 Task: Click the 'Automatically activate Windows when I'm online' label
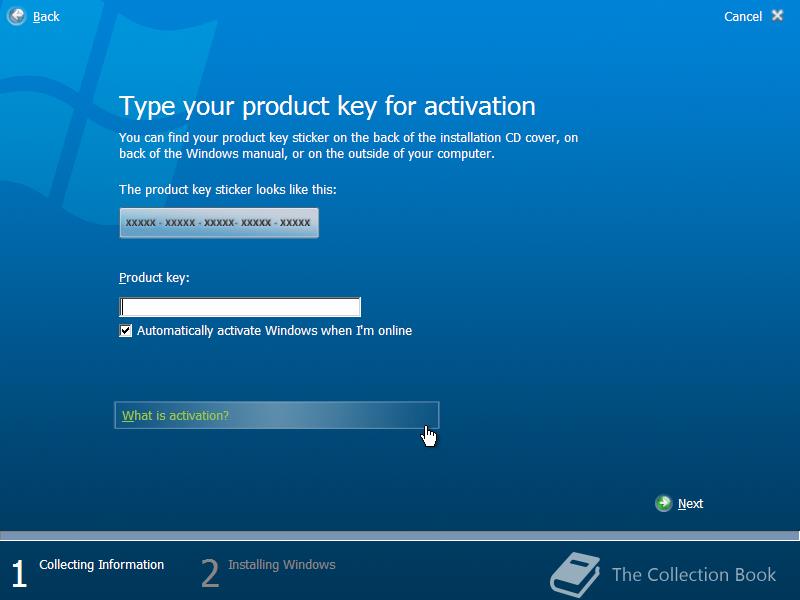(x=274, y=331)
